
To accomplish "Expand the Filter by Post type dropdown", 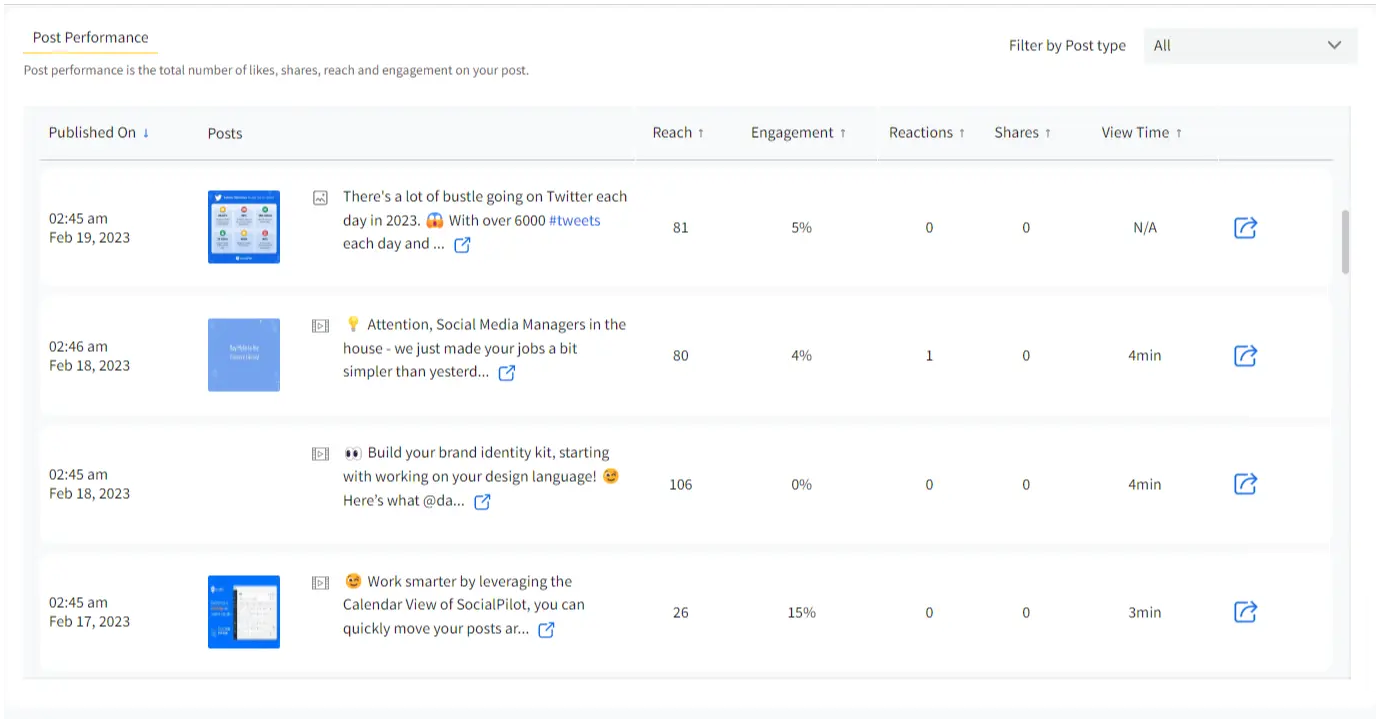I will tap(1249, 45).
